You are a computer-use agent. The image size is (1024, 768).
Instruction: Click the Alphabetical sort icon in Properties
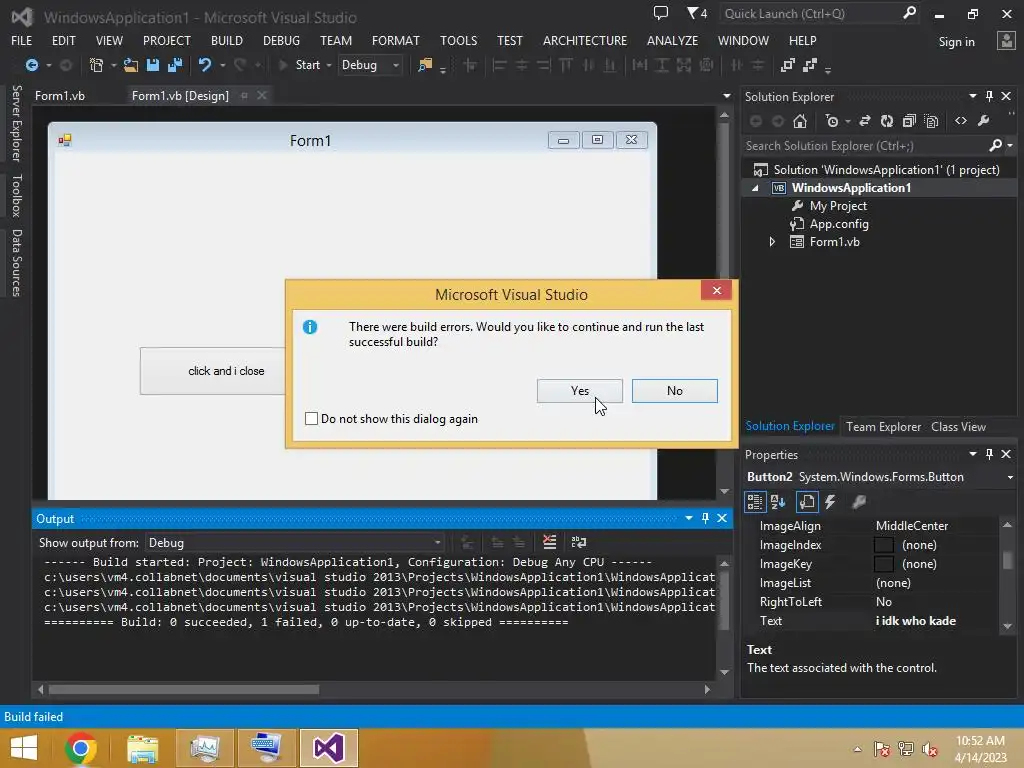[778, 502]
